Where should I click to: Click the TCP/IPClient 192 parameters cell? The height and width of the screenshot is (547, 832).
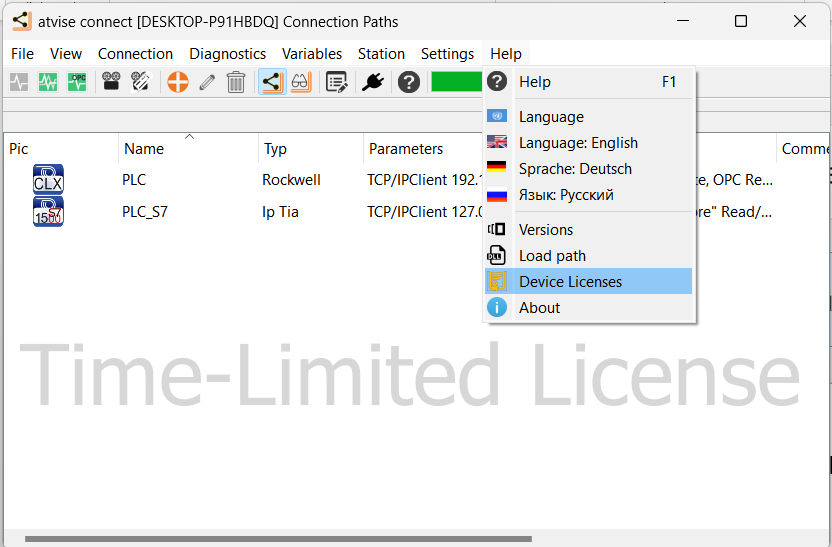pyautogui.click(x=424, y=179)
